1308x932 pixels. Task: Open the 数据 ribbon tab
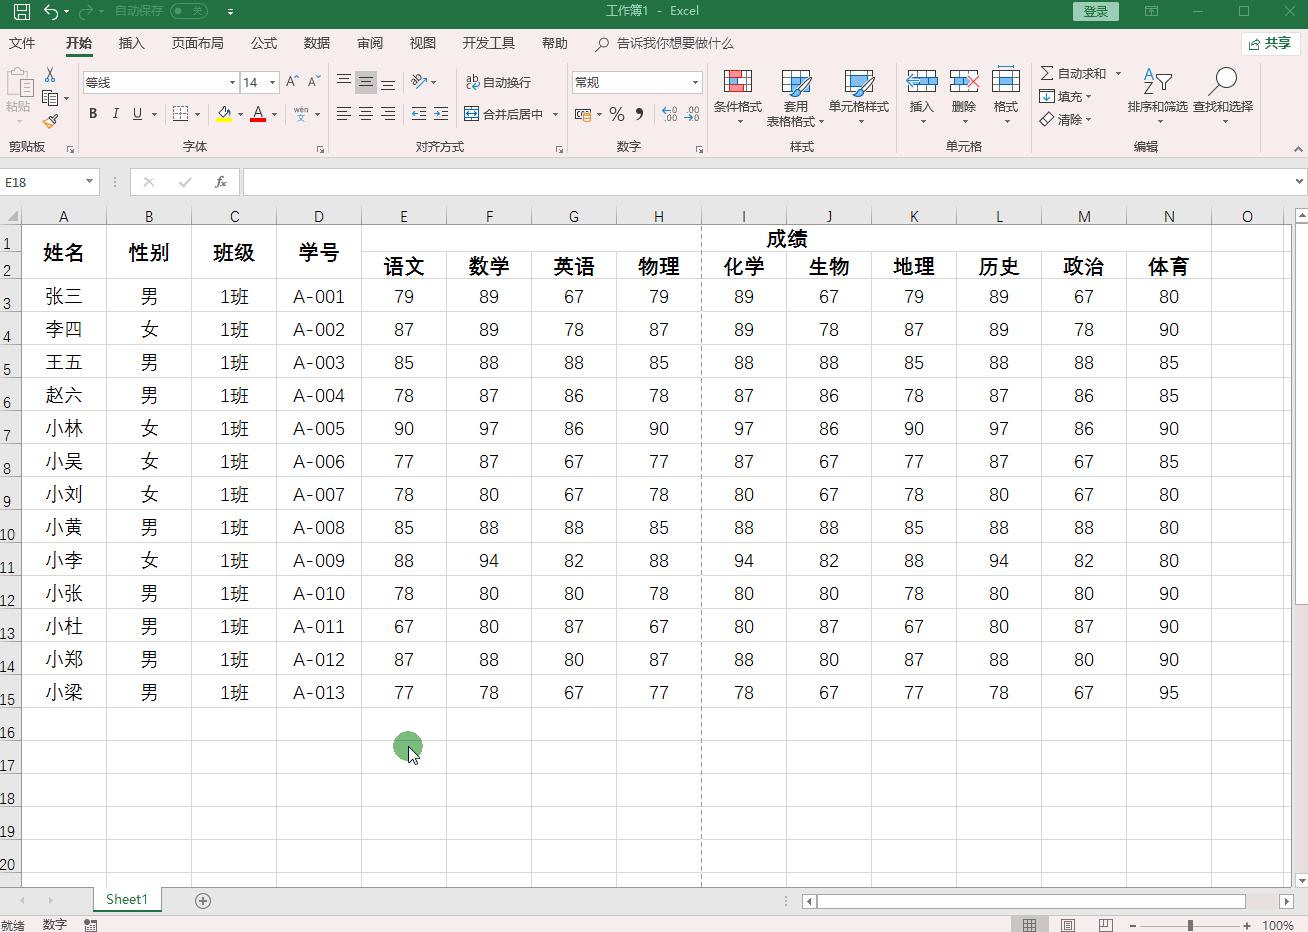(x=316, y=43)
